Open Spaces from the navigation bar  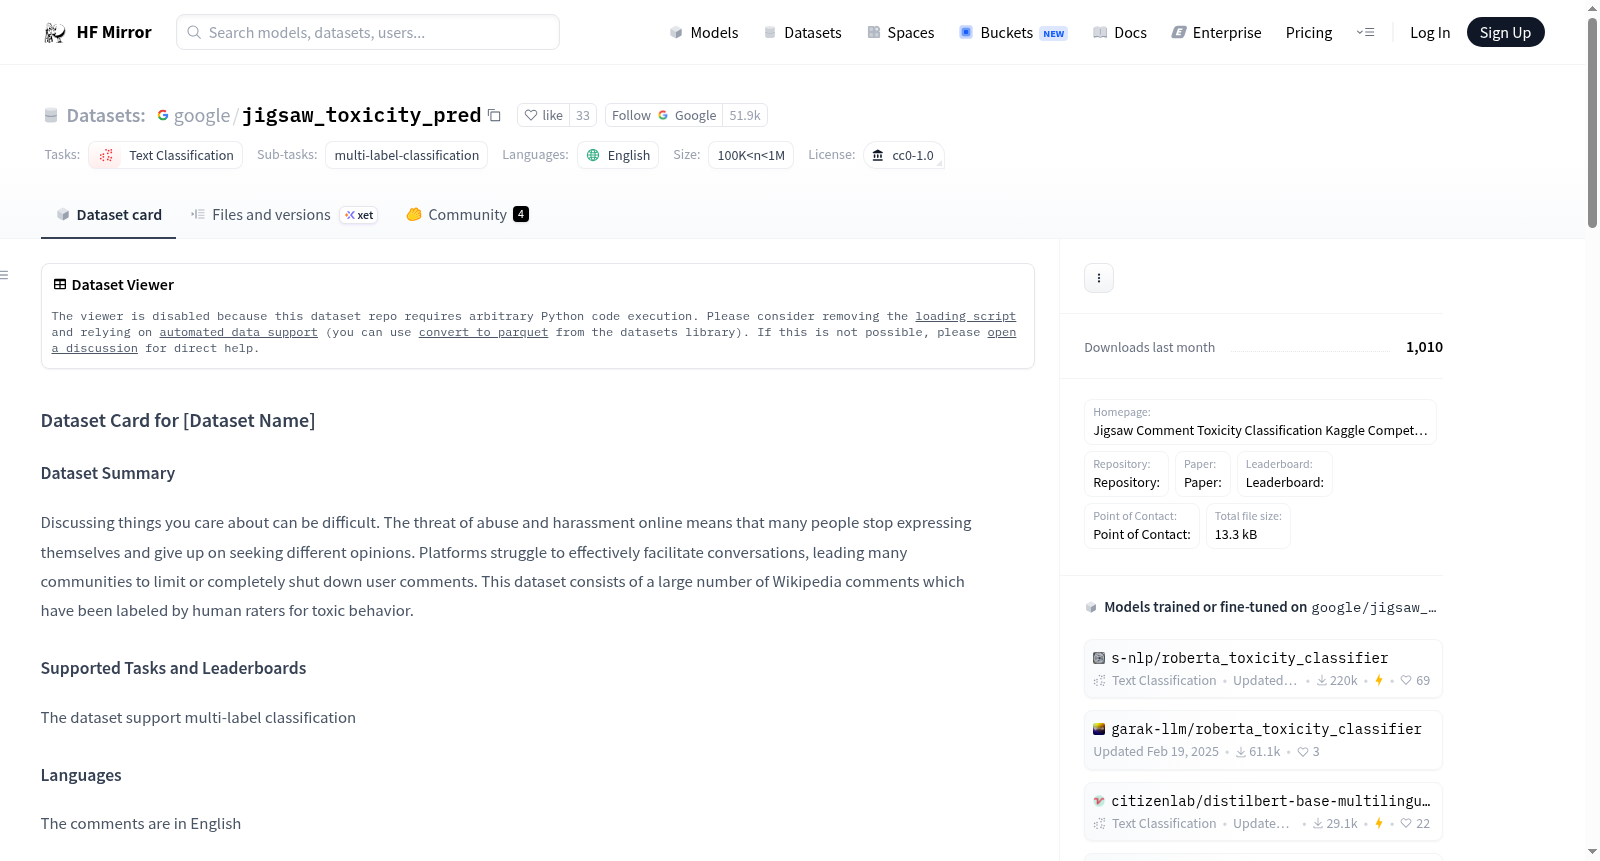[x=901, y=32]
